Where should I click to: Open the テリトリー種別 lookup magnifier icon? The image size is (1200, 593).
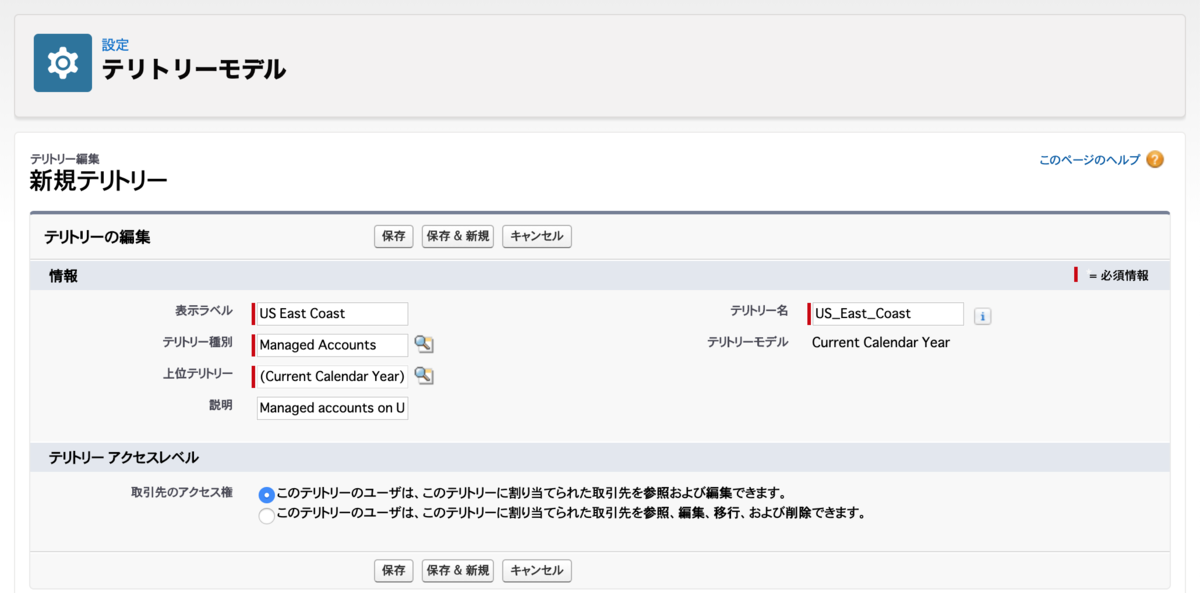(x=424, y=344)
